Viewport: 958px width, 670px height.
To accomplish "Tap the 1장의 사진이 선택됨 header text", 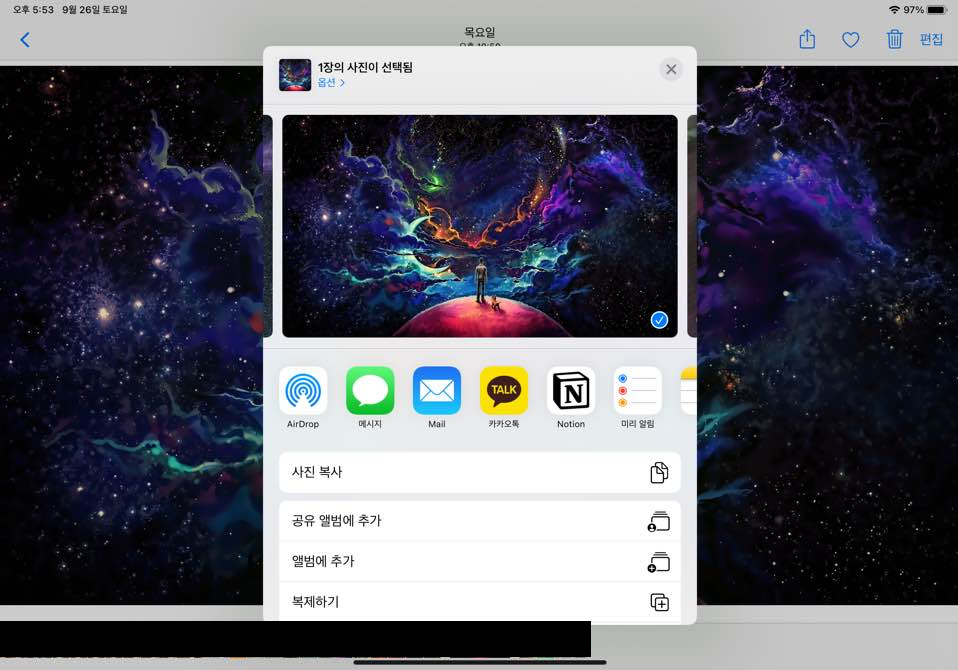I will point(365,67).
